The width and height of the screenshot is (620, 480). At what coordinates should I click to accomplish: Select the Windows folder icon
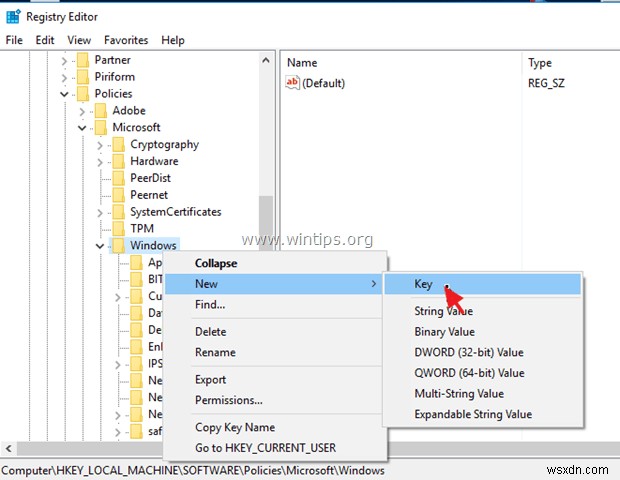[119, 246]
